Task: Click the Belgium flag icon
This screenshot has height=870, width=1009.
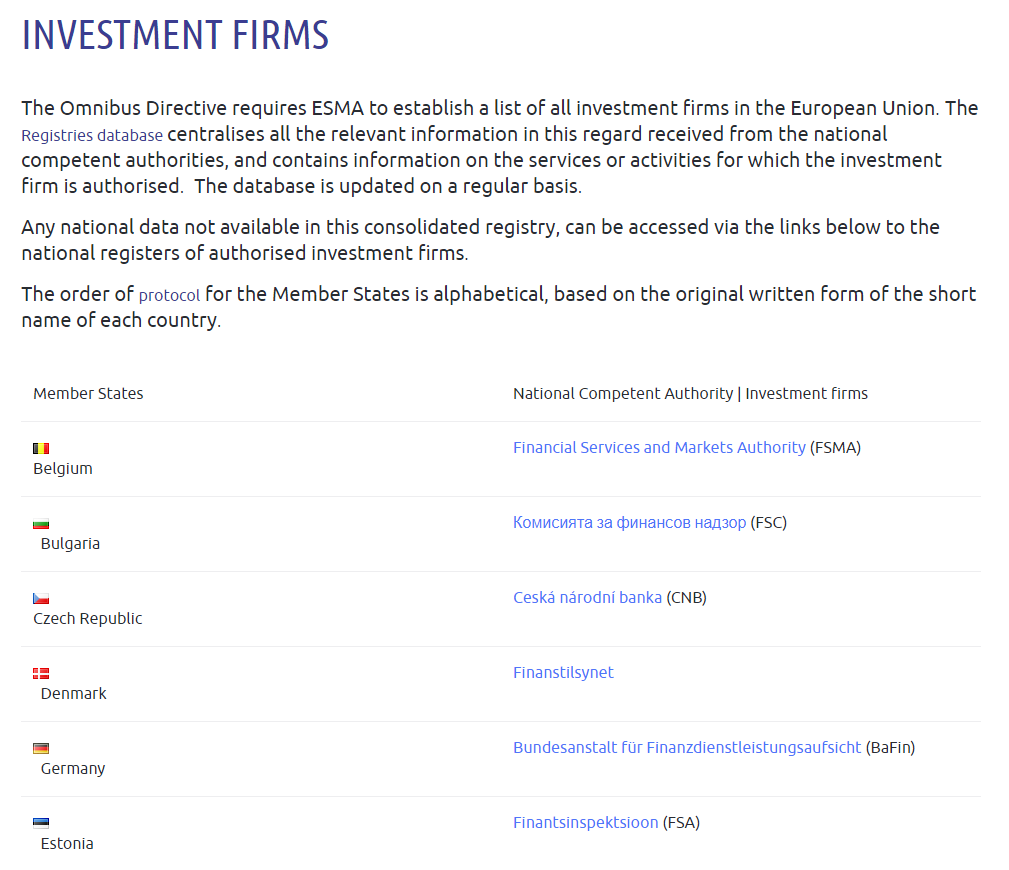Action: [41, 449]
